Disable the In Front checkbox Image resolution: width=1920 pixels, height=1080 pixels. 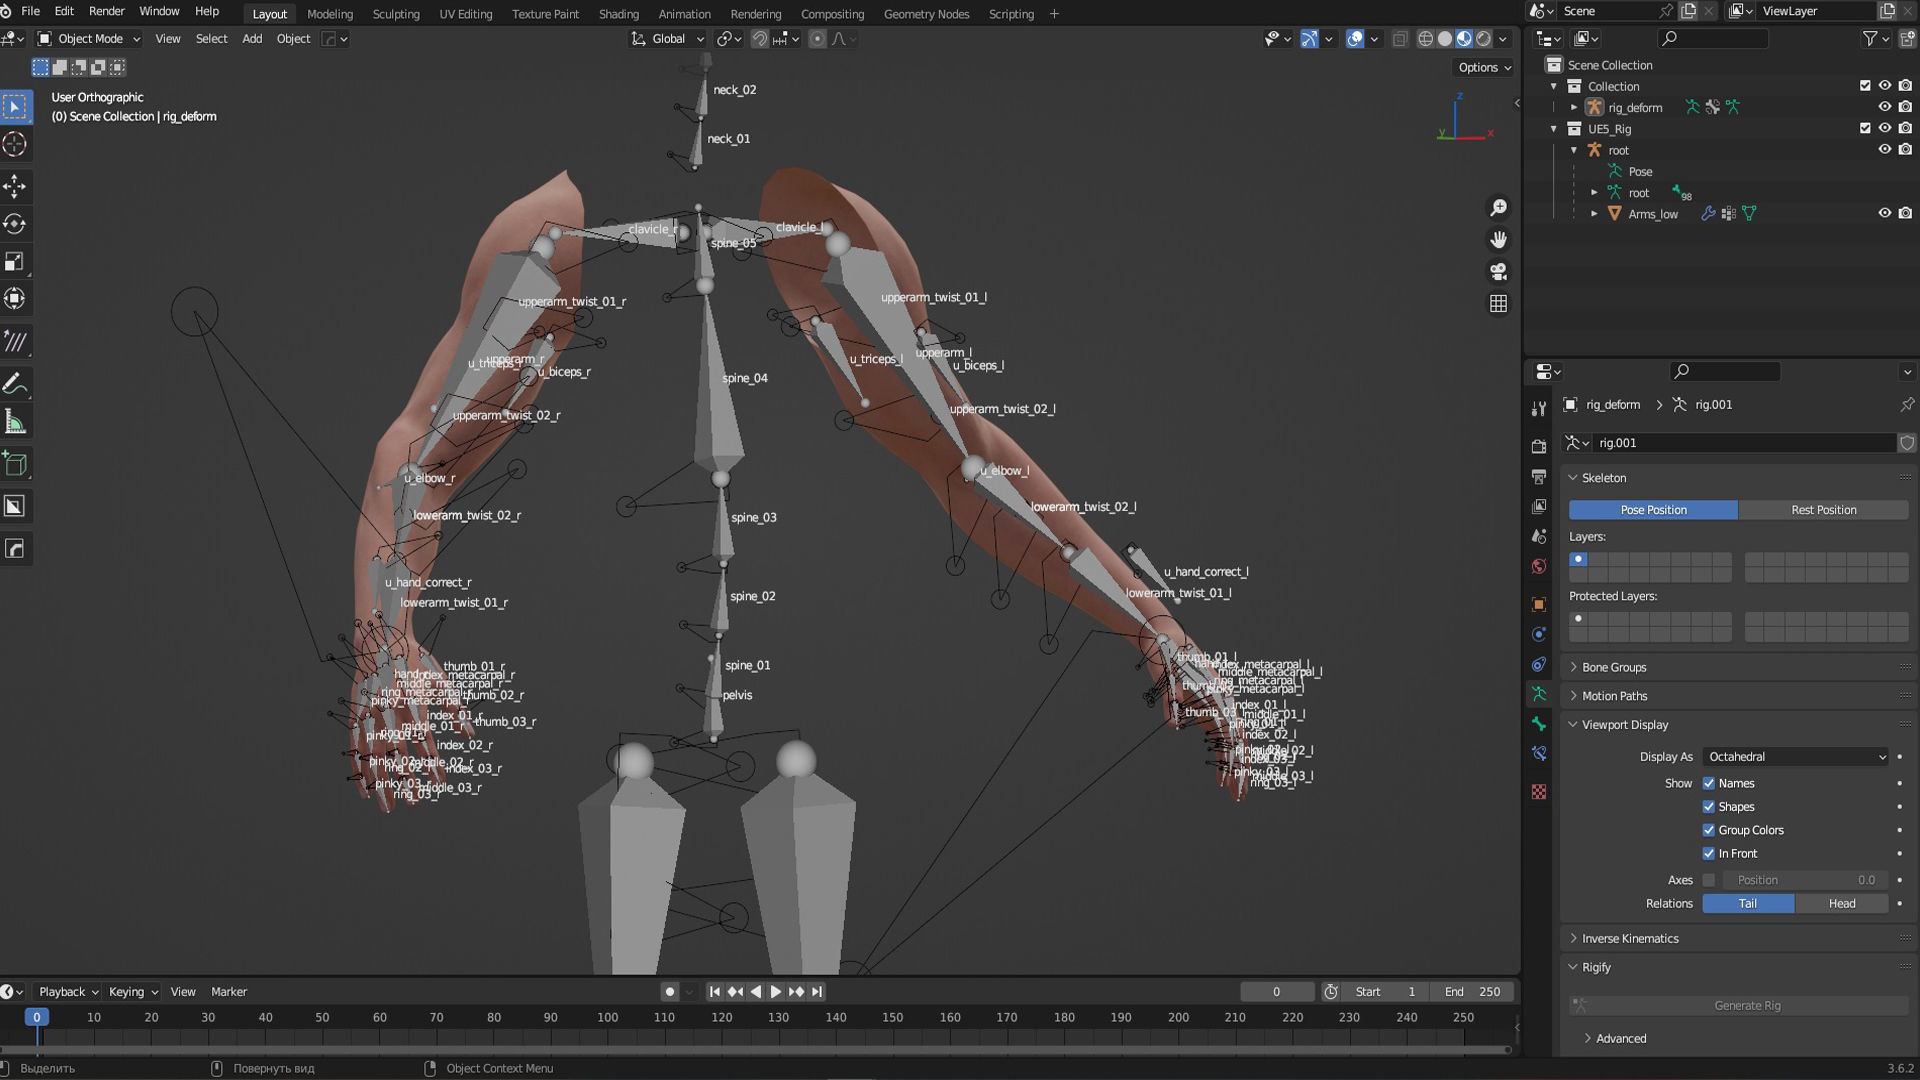point(1709,854)
